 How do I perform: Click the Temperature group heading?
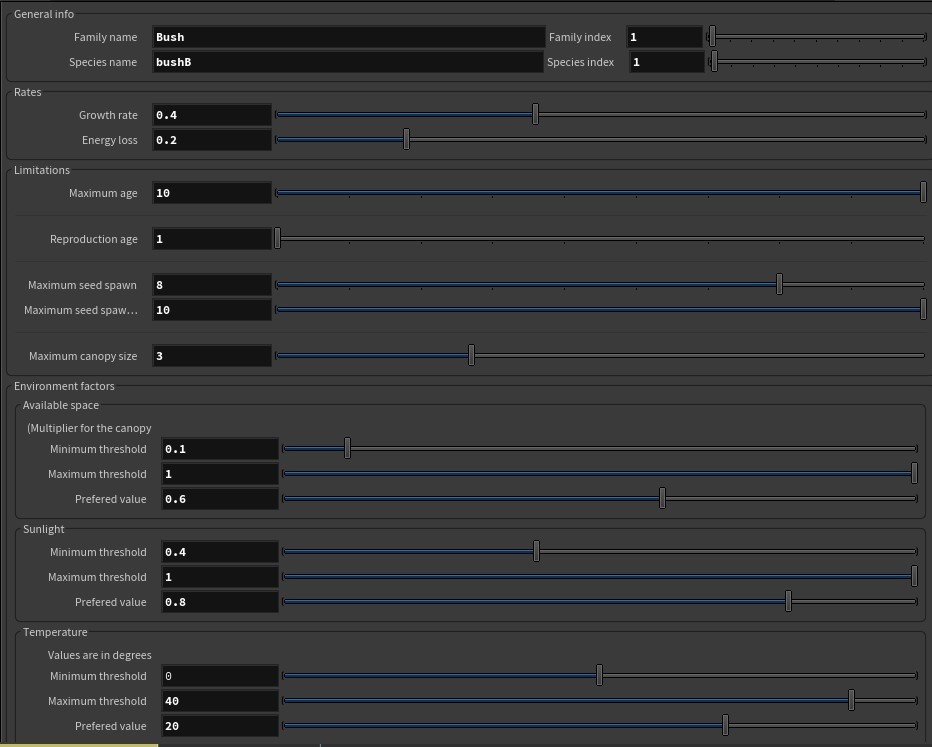(x=55, y=632)
